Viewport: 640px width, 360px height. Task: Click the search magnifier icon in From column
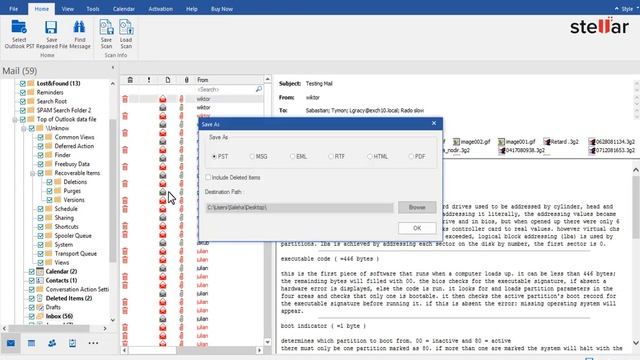(259, 89)
